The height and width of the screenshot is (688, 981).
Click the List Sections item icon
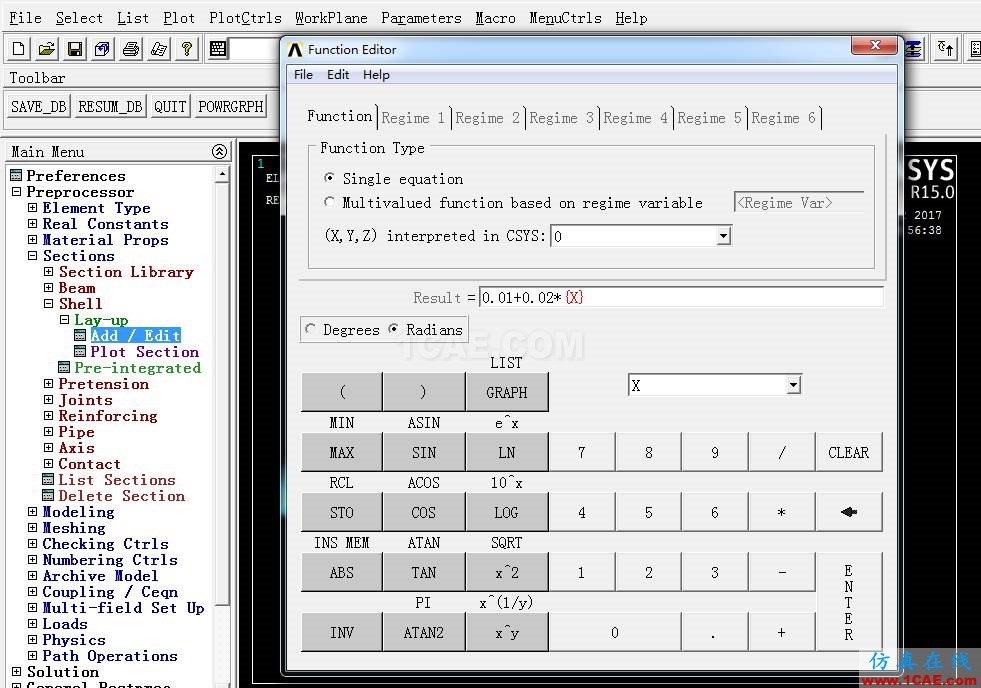(48, 480)
